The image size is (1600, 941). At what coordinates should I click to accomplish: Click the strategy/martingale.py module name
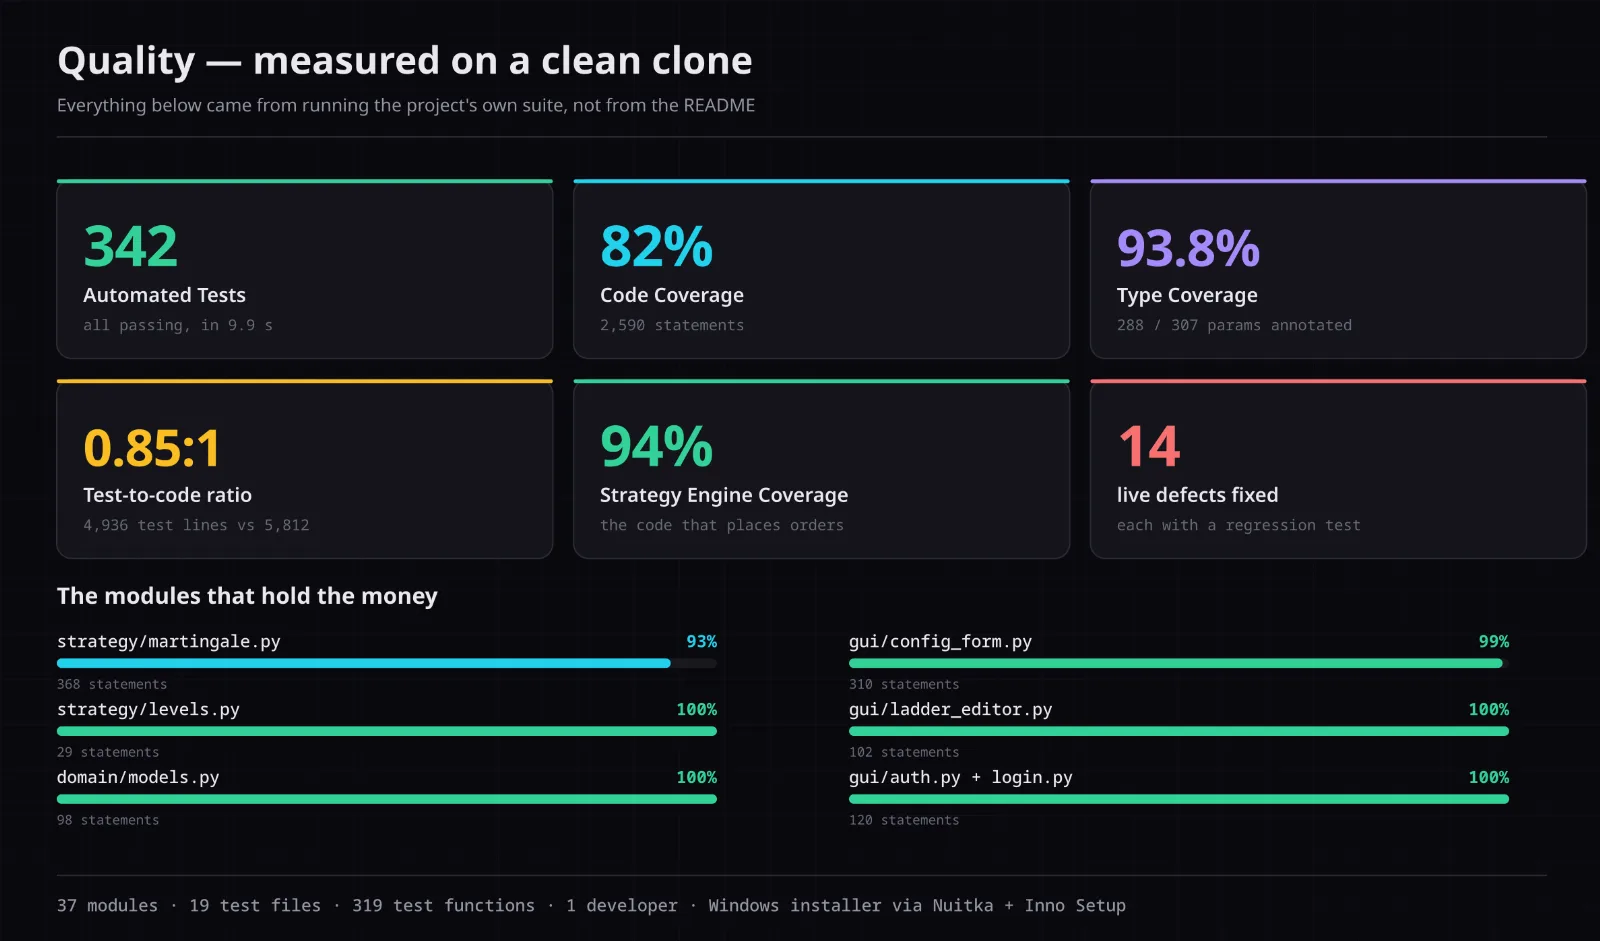(169, 642)
